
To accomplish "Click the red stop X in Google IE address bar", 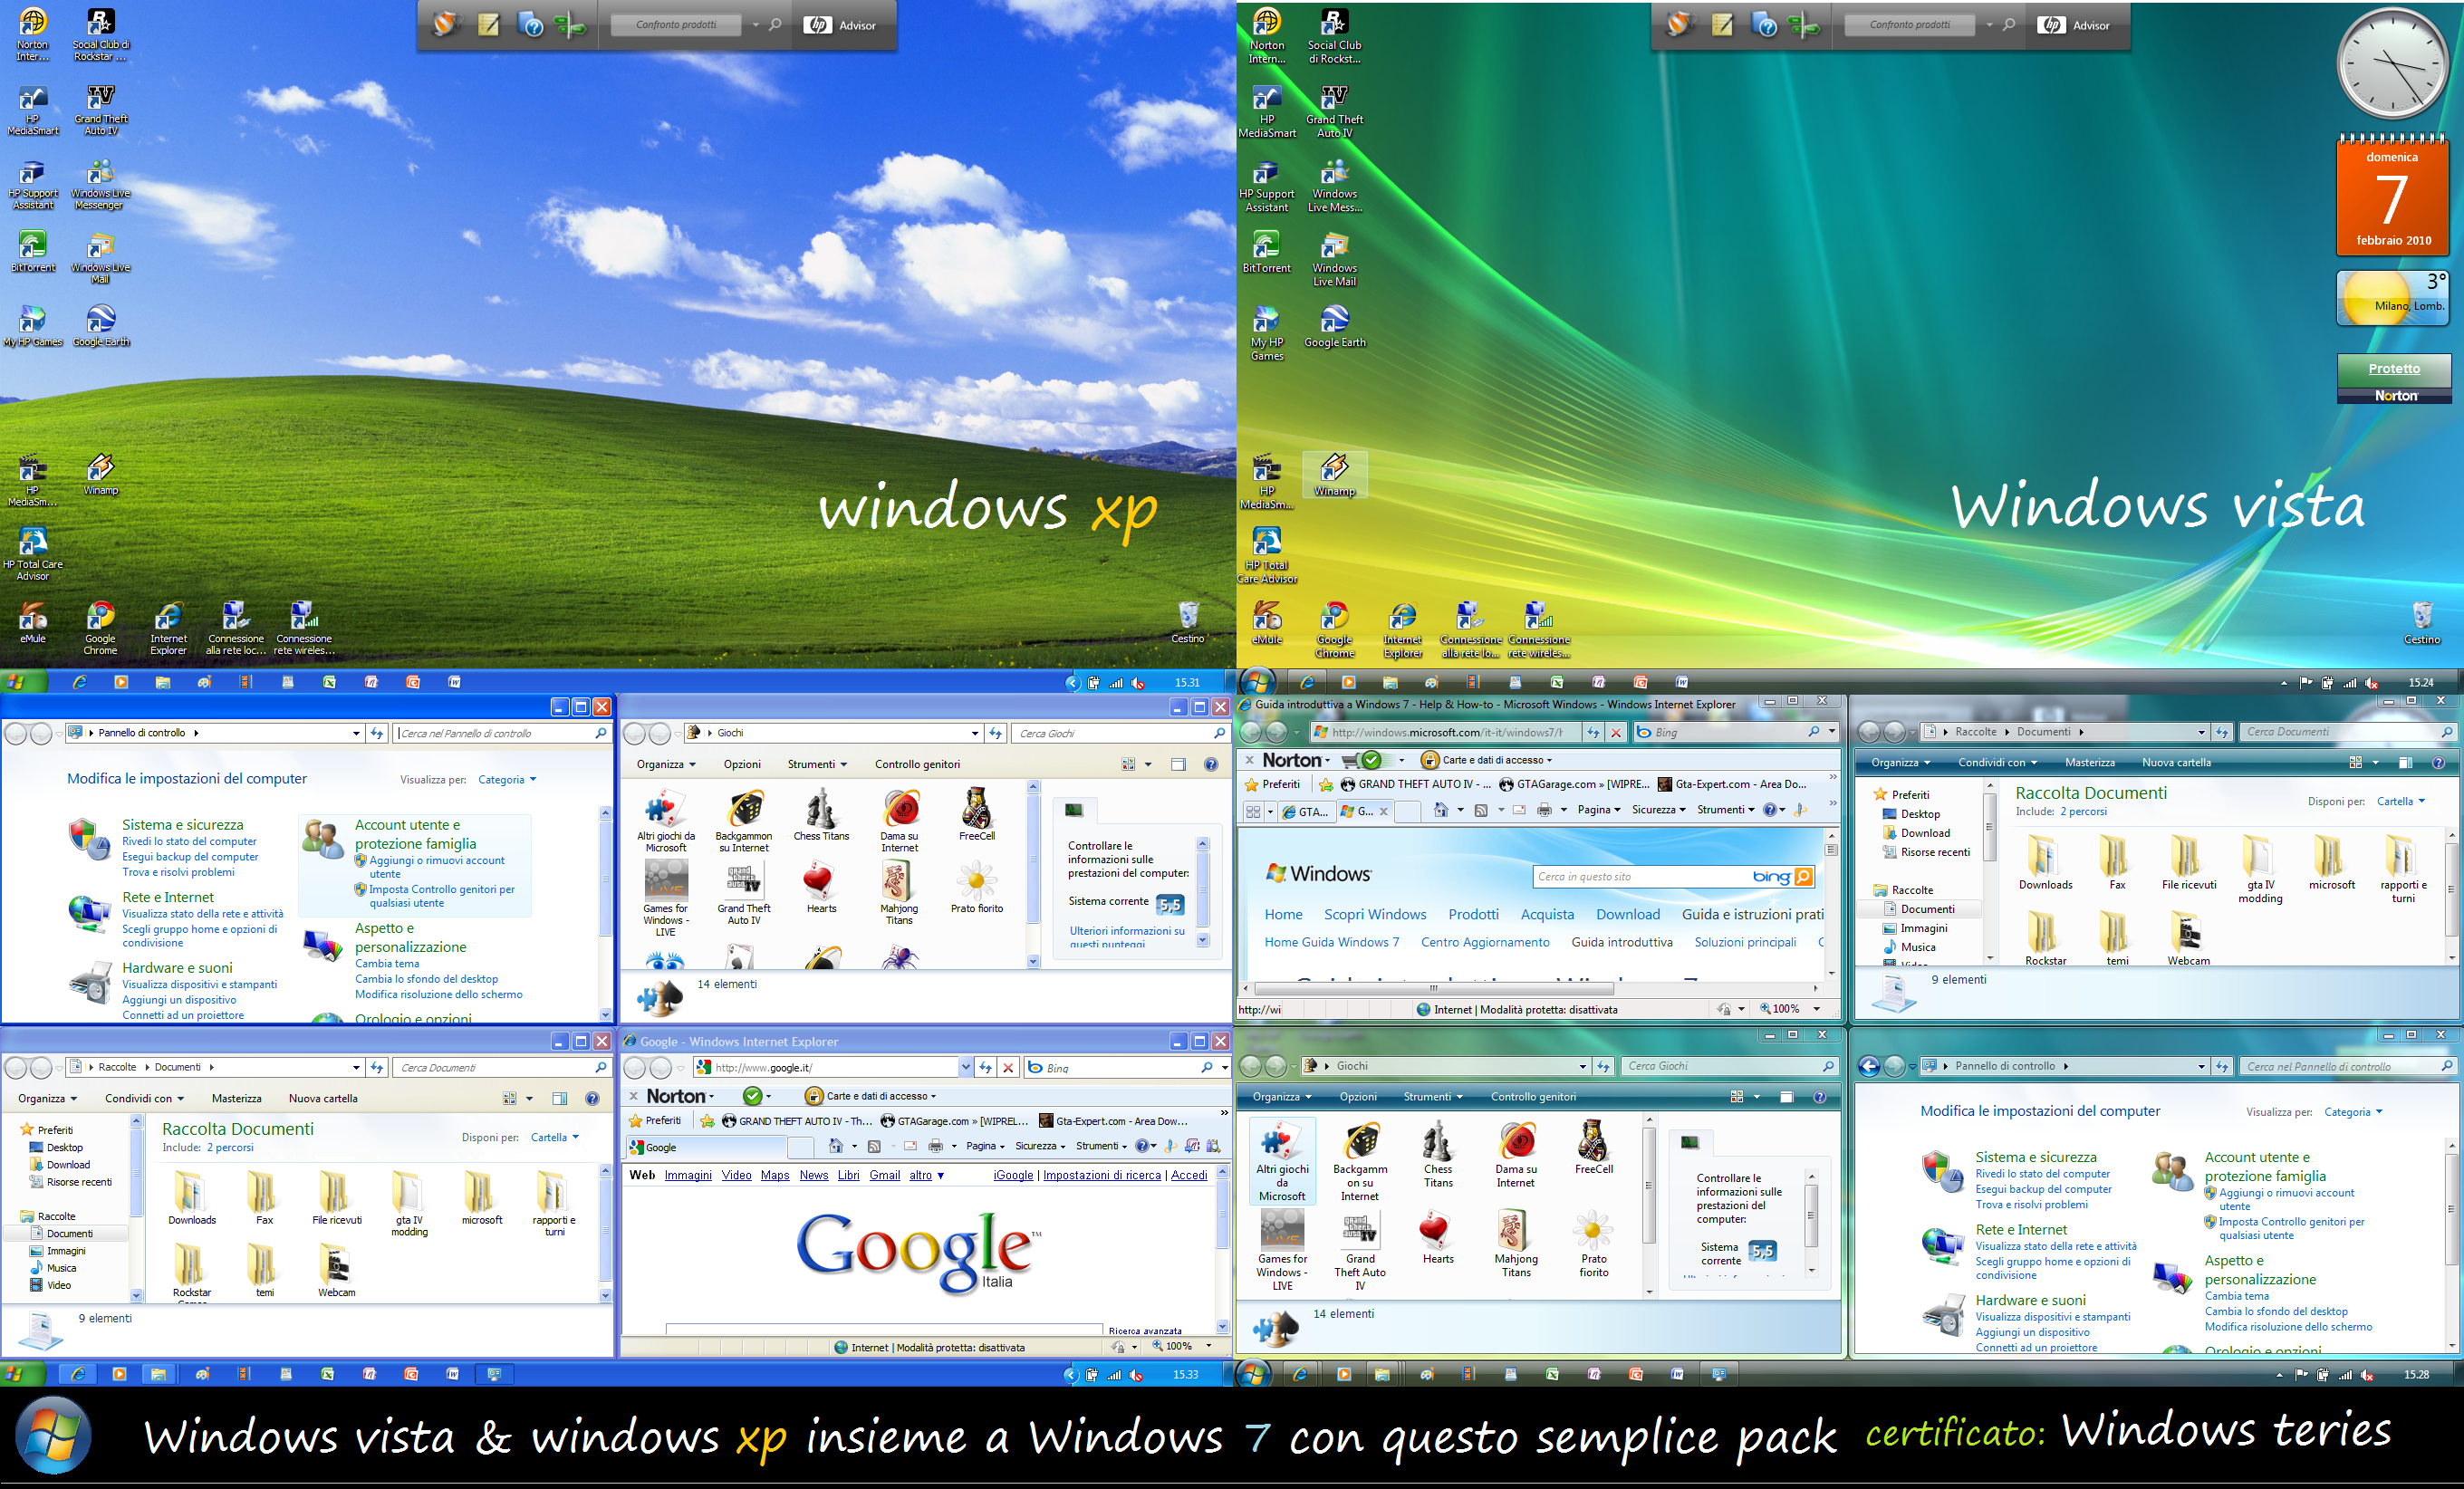I will tap(1008, 1068).
